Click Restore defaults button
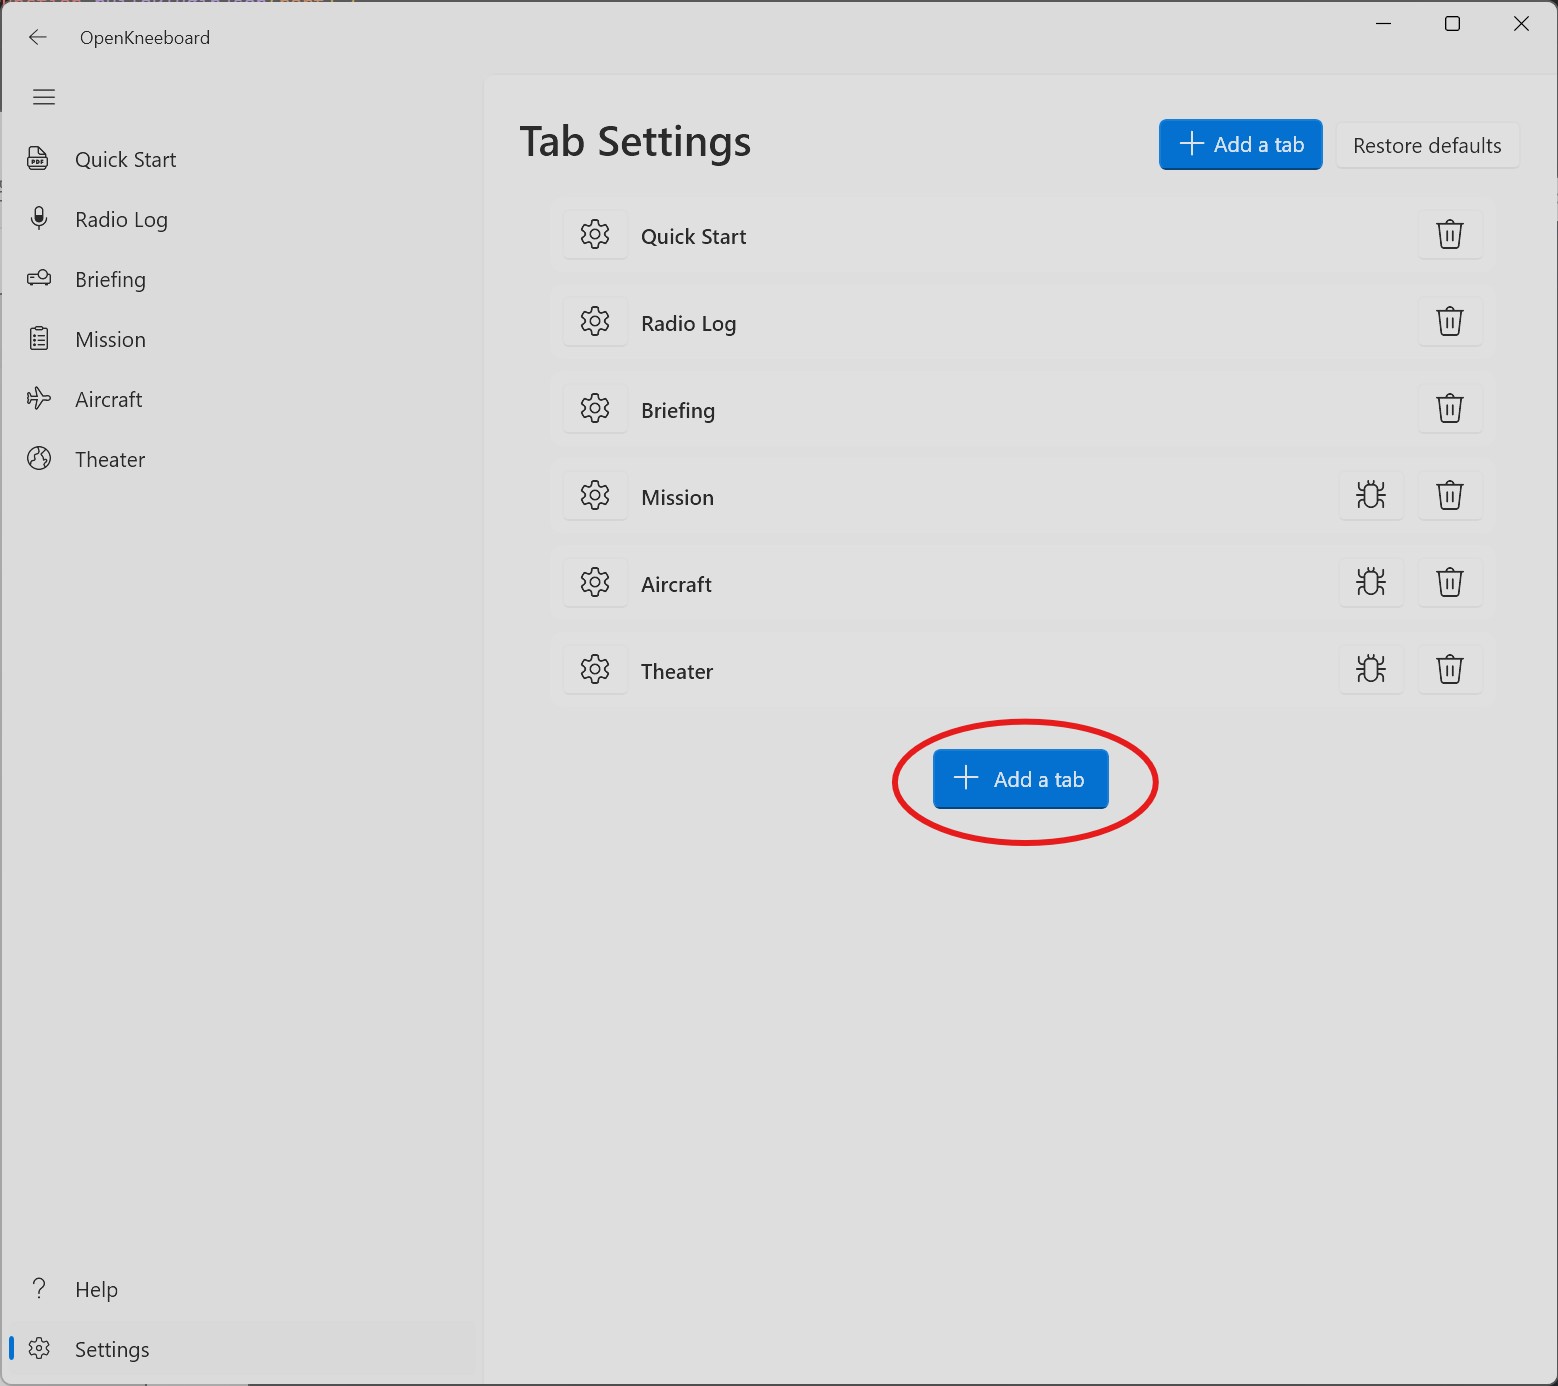The image size is (1558, 1386). [x=1427, y=146]
